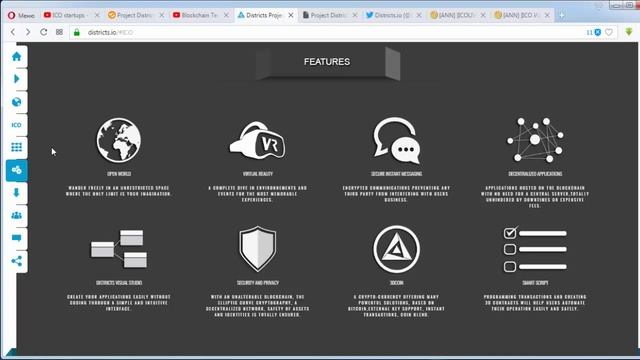Screen dimensions: 640x360
Task: Click the green security padlock badge
Action: coord(77,32)
